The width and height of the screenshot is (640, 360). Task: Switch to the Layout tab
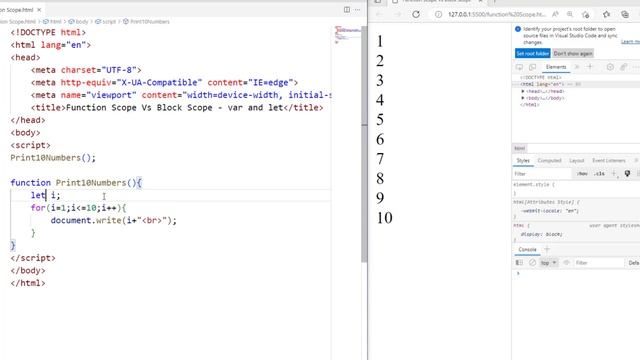(577, 161)
